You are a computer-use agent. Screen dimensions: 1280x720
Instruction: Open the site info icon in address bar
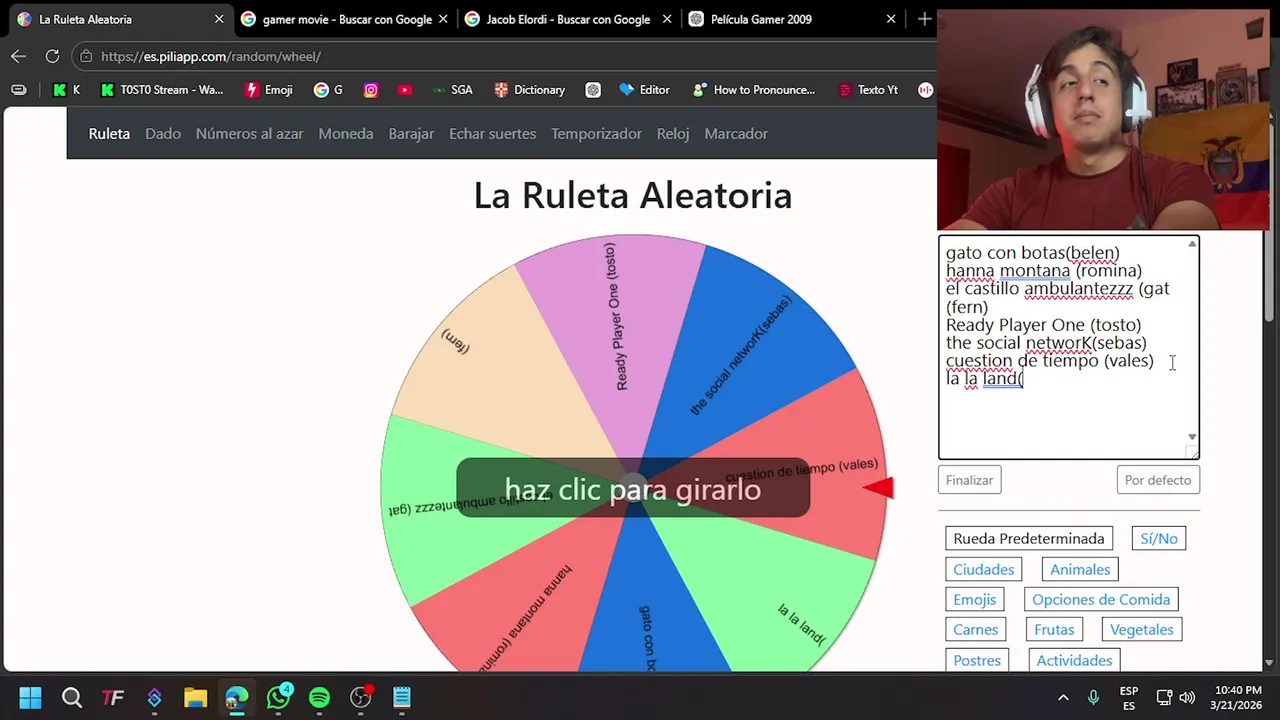point(86,56)
